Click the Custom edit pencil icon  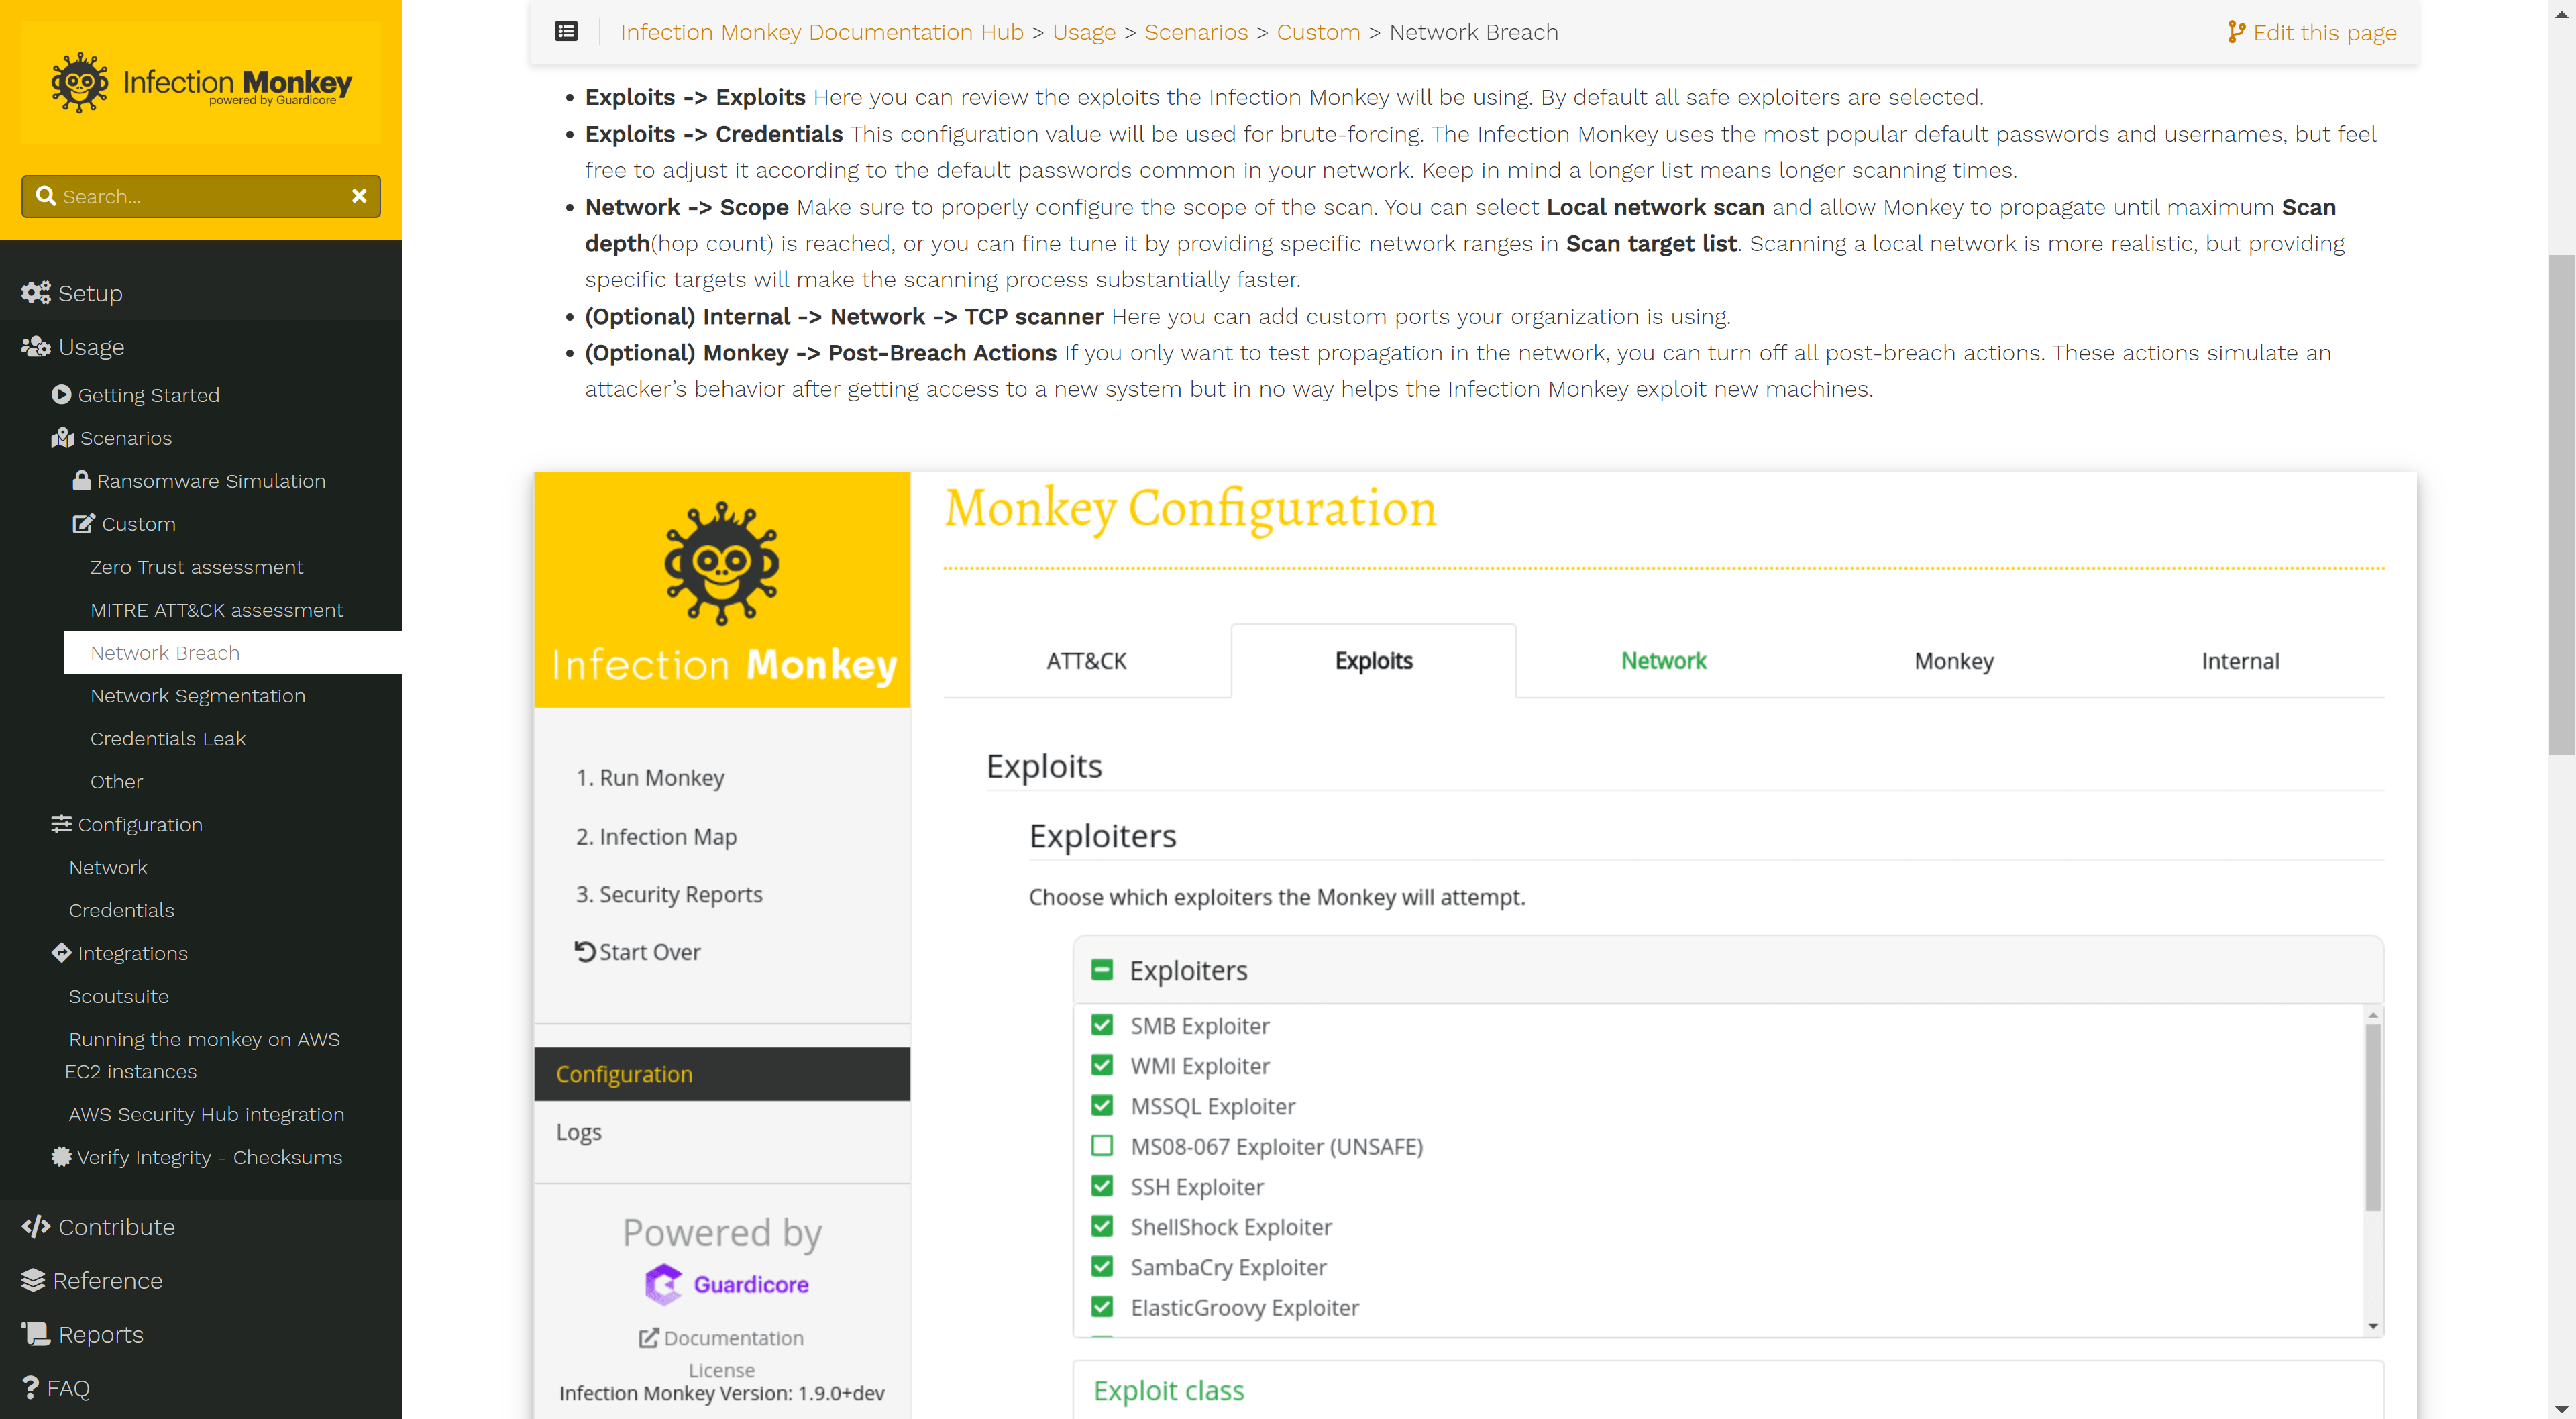point(83,524)
